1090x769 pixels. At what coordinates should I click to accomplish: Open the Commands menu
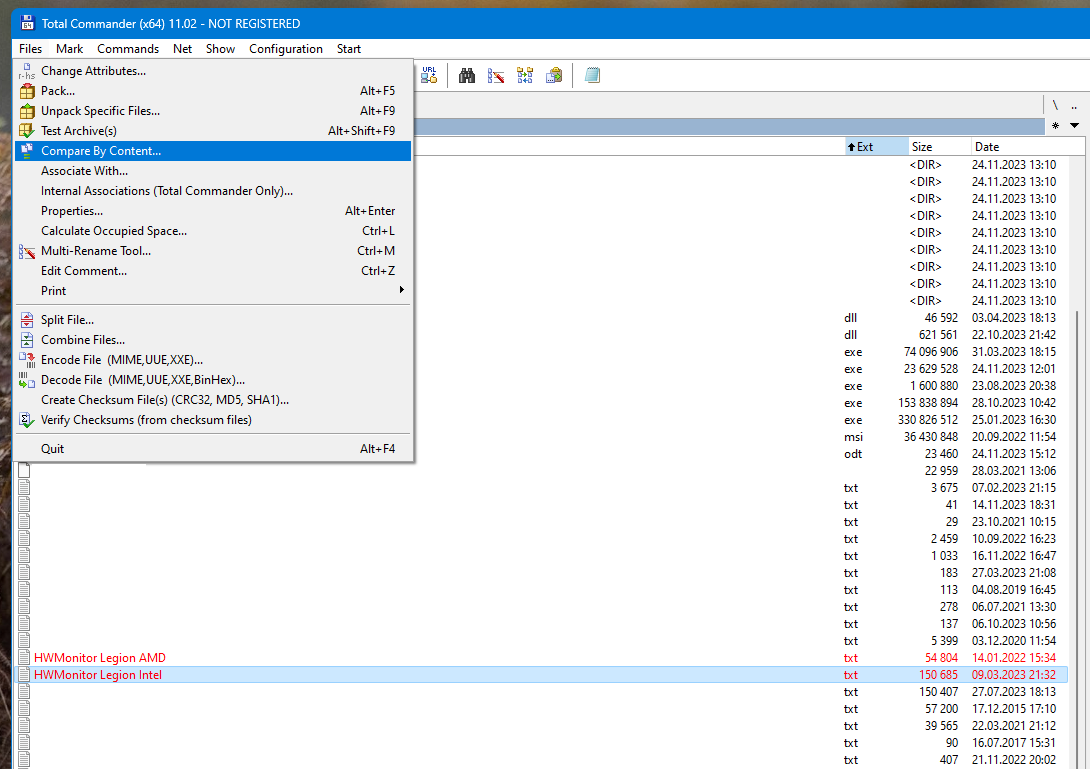pyautogui.click(x=128, y=49)
